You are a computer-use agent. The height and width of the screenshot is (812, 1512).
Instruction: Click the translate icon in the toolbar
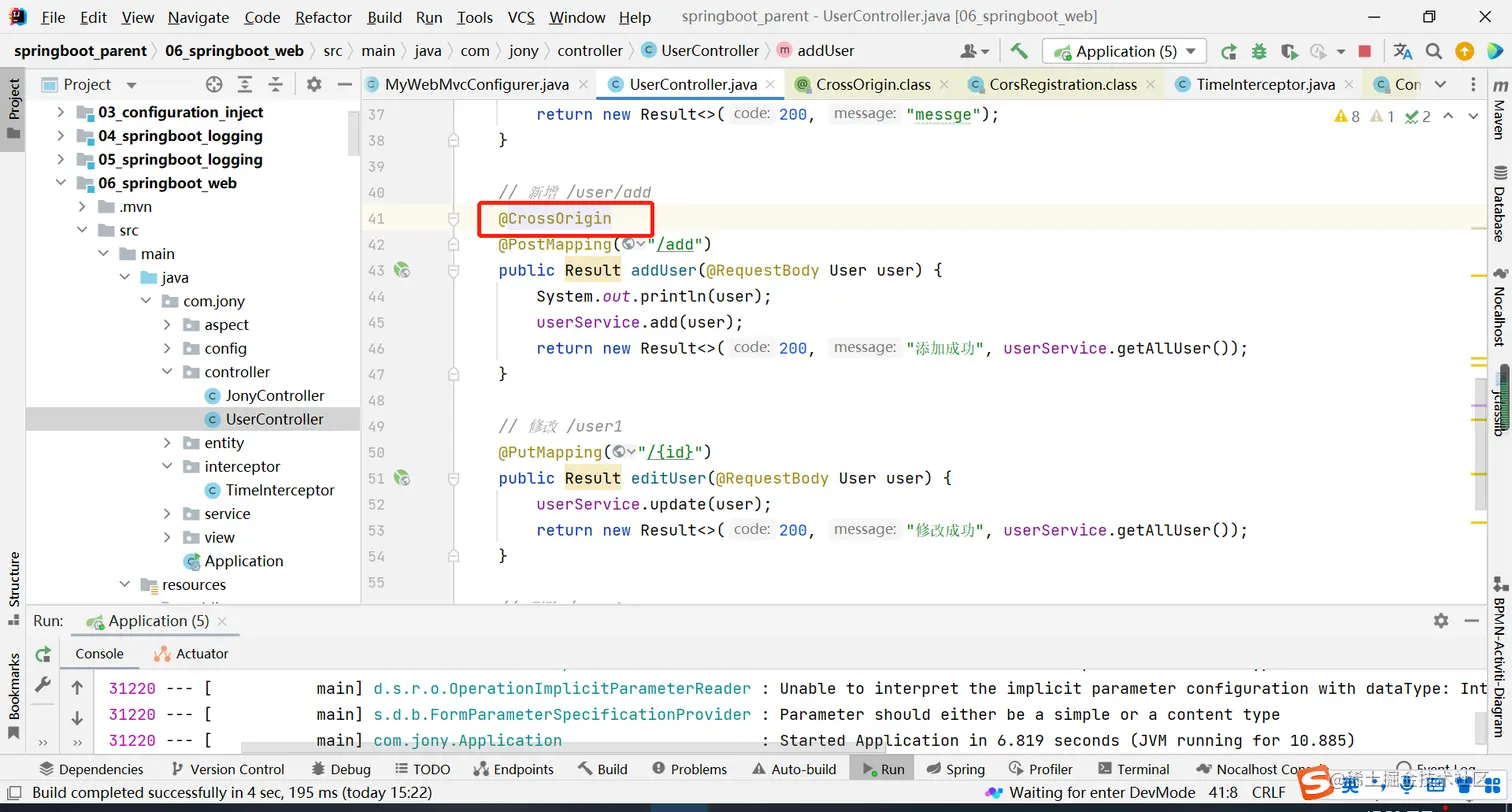coord(1403,51)
